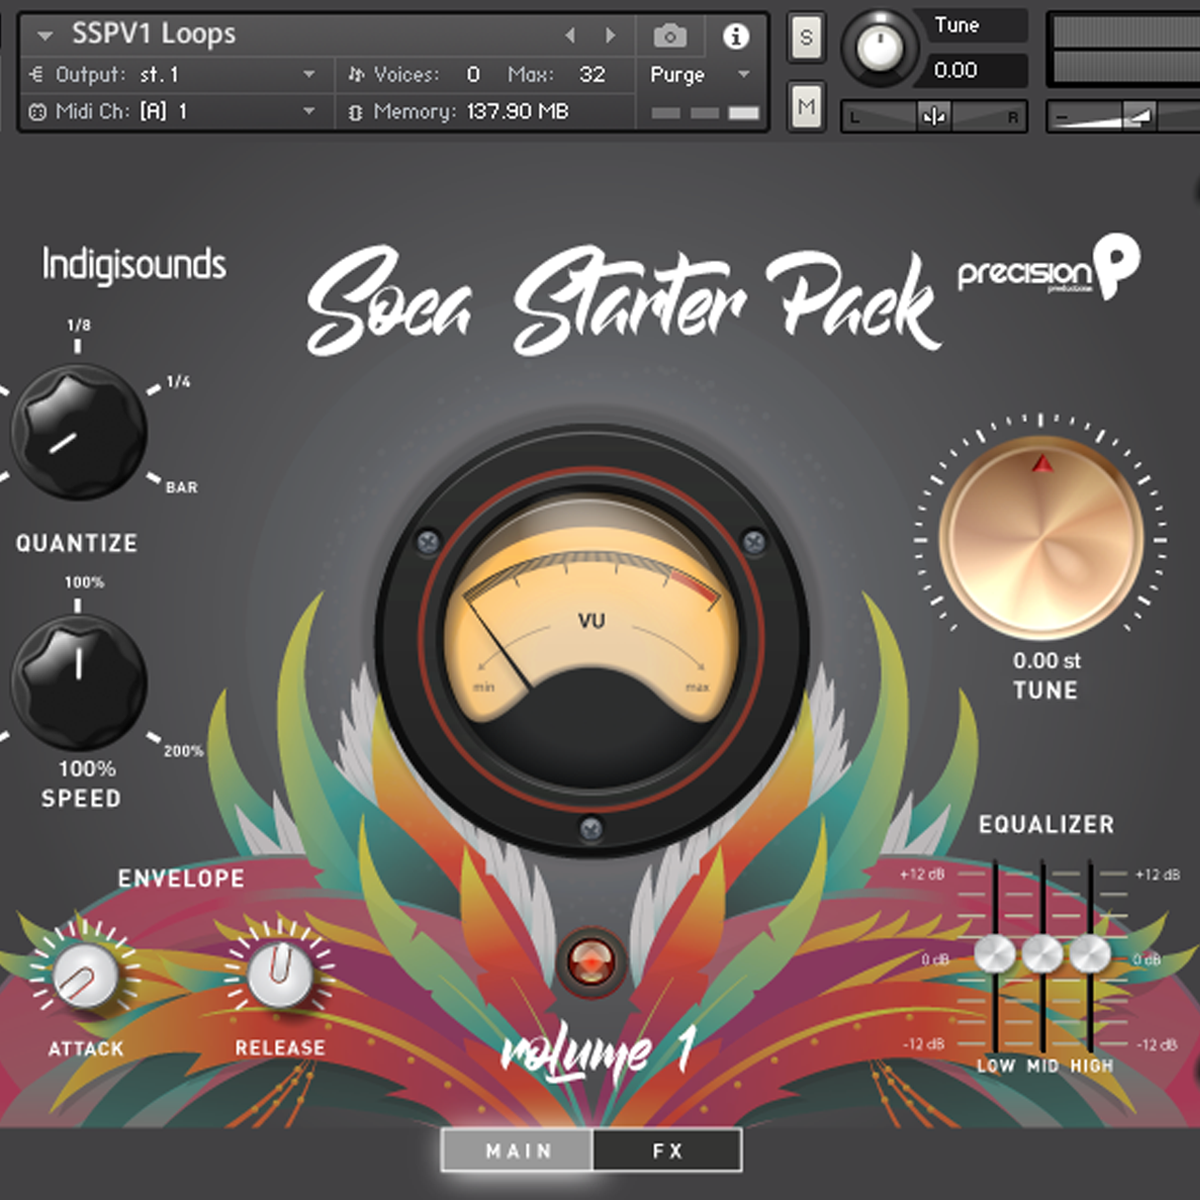Toggle the red indicator below the VU meter

591,960
